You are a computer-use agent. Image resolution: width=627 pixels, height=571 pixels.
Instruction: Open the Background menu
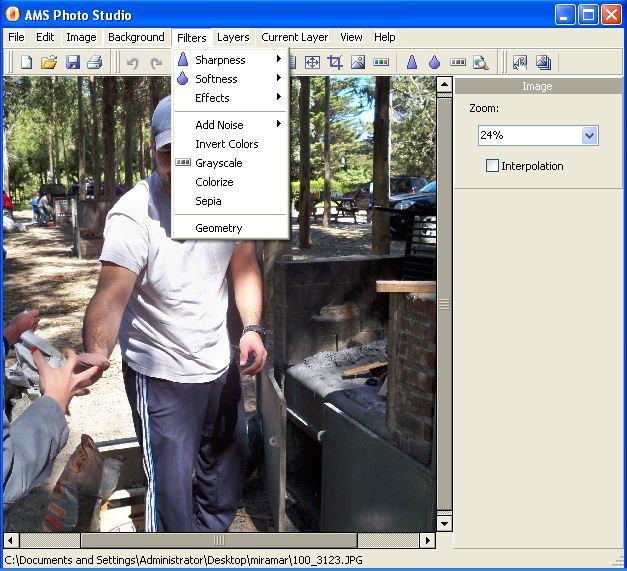[x=136, y=37]
